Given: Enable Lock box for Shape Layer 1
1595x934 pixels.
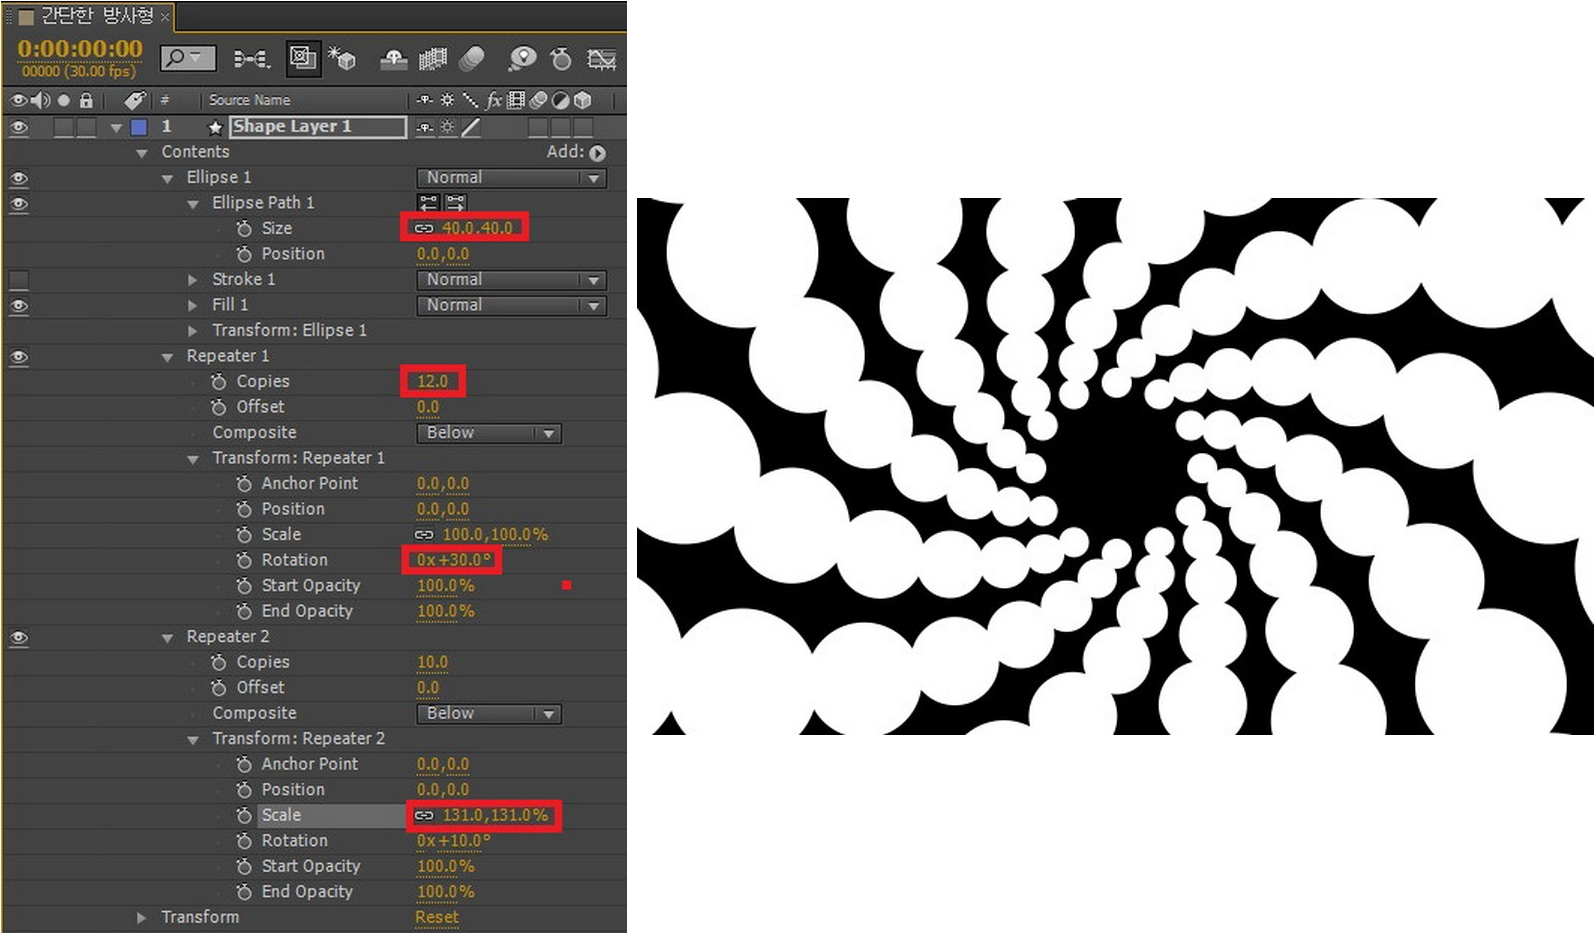Looking at the screenshot, I should tap(86, 127).
